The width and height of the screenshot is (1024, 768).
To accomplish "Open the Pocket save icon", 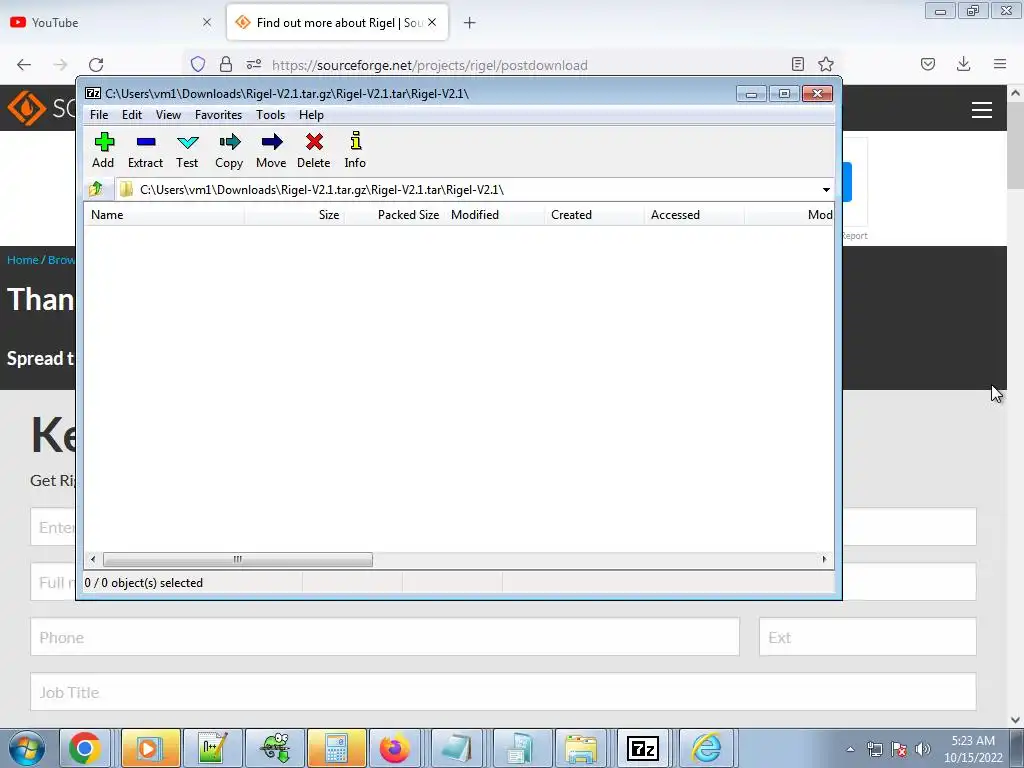I will (x=928, y=64).
